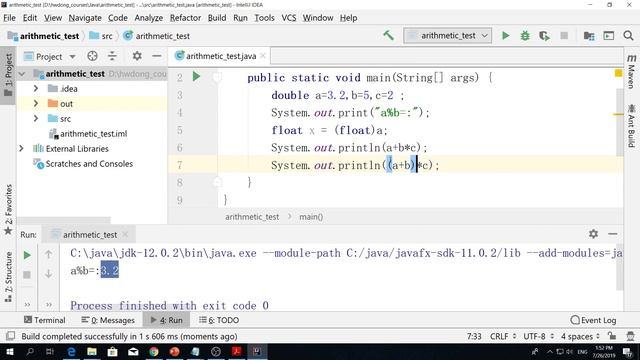The image size is (640, 360).
Task: Click the Build project hammer icon
Action: (x=388, y=36)
